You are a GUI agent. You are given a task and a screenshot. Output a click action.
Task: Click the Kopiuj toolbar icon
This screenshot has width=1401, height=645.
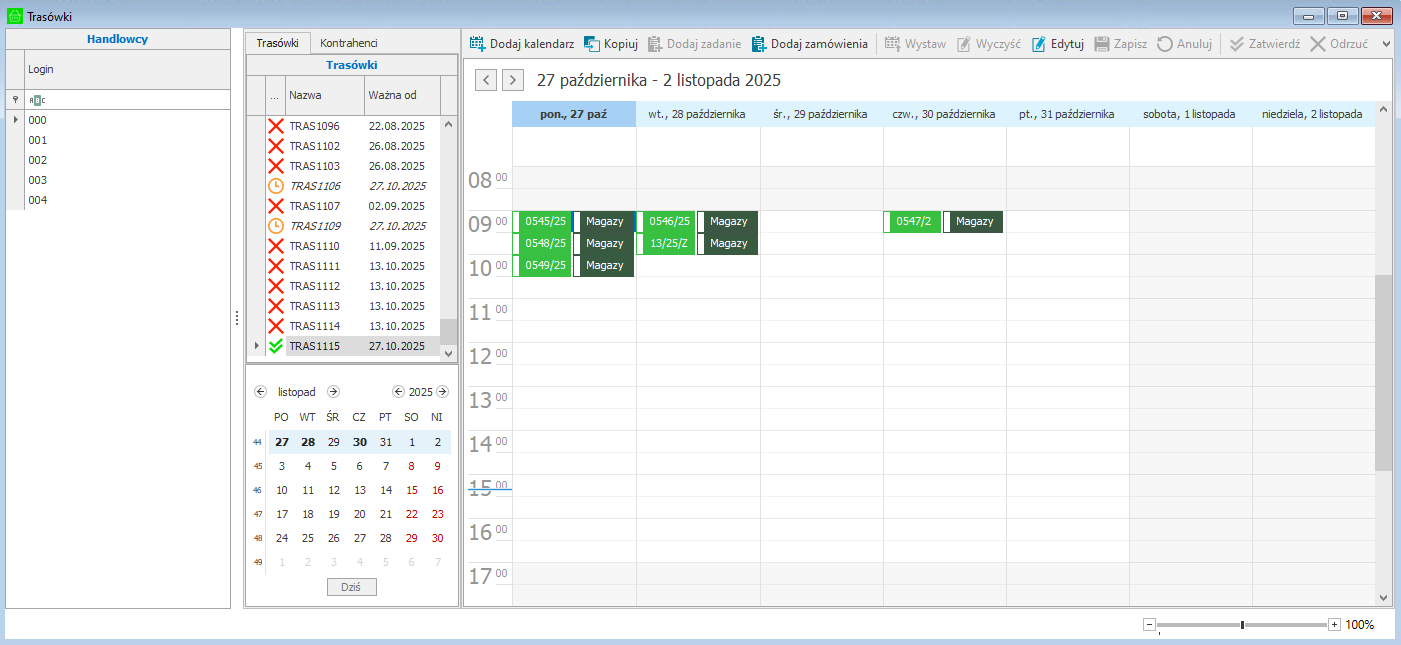click(592, 44)
